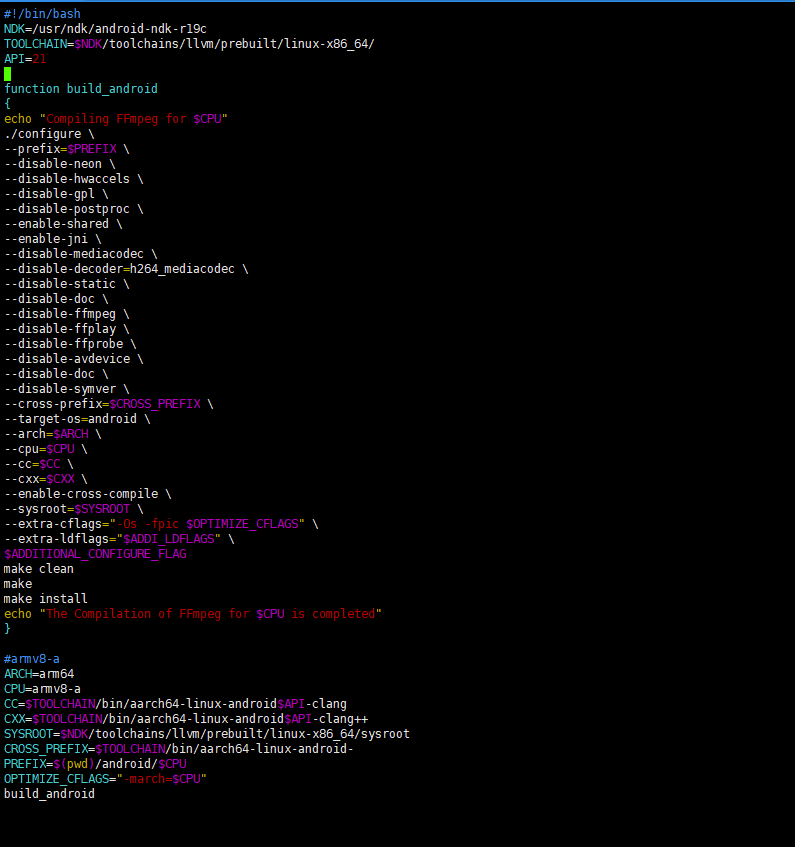Click the --extra-ldflags line
Viewport: 795px width, 847px height.
[119, 539]
